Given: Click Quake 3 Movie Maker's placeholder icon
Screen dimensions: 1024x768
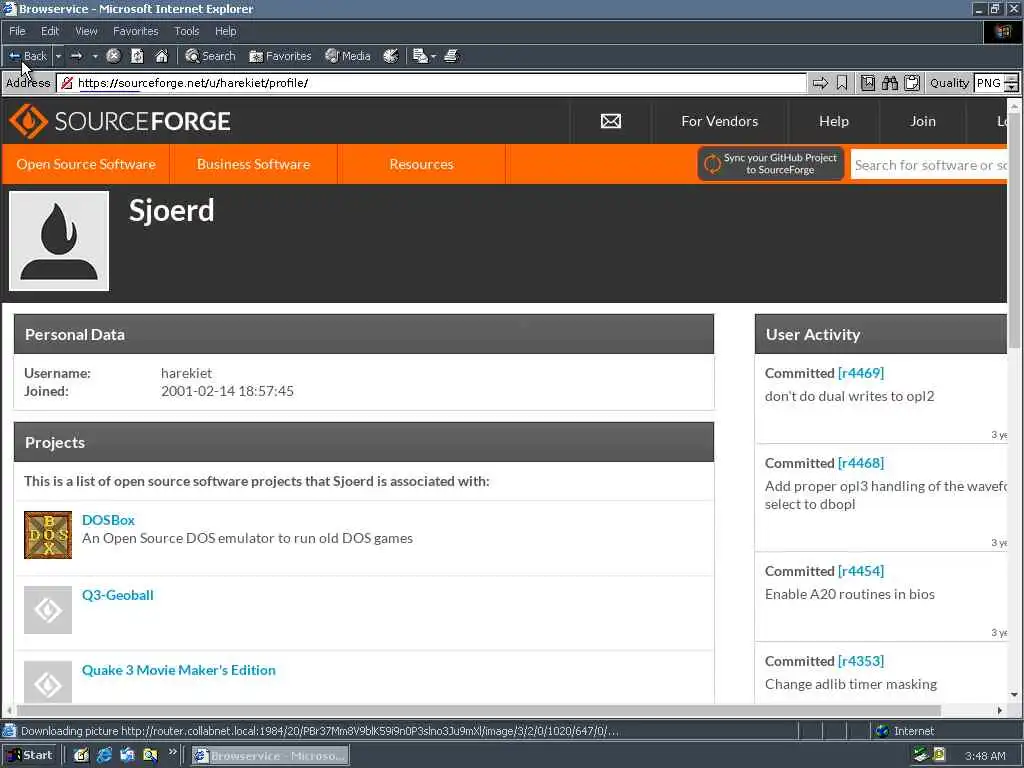Looking at the screenshot, I should [48, 682].
